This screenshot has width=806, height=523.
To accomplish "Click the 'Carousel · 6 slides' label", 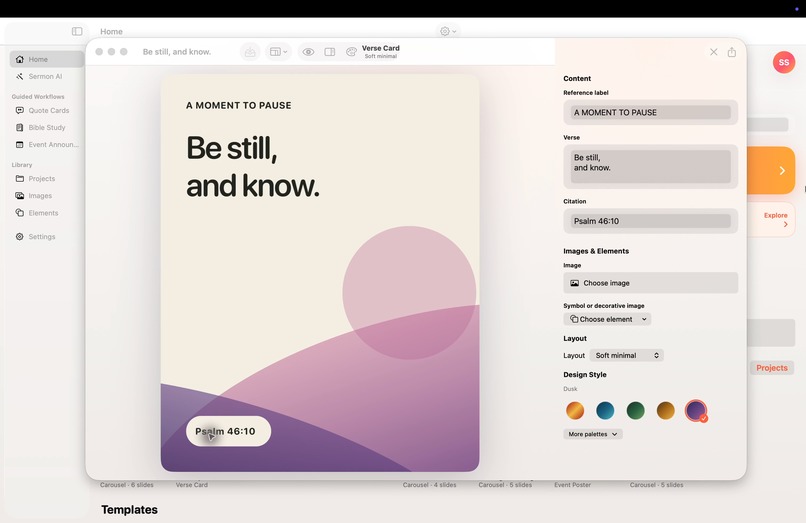I will tap(126, 484).
